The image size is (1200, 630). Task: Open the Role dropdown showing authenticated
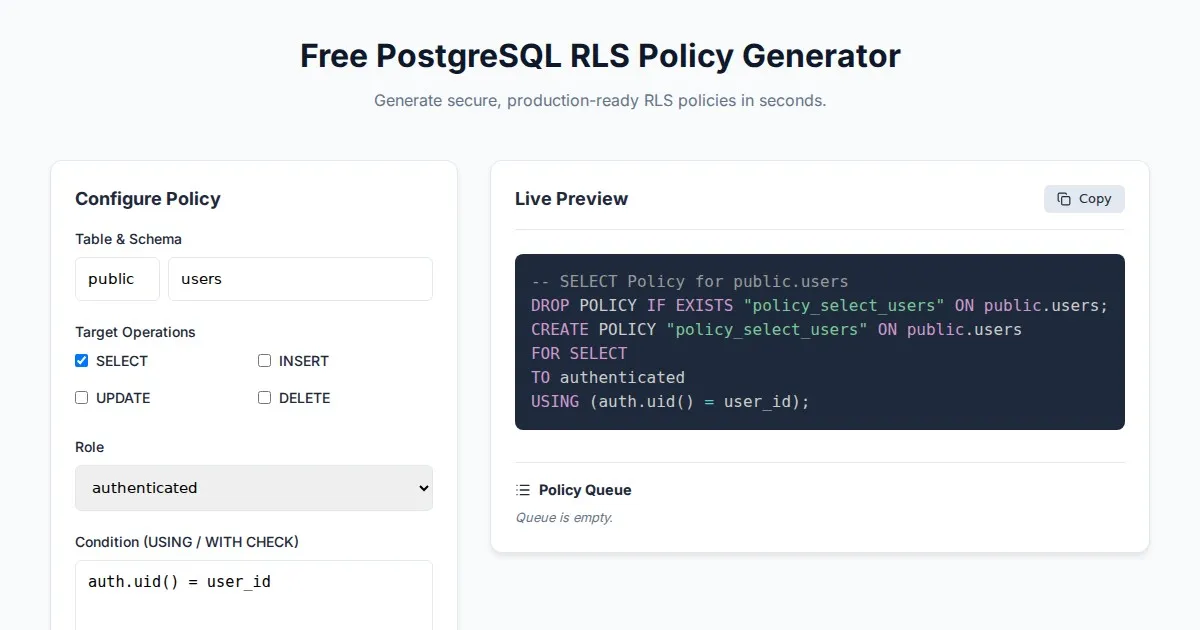[x=254, y=488]
